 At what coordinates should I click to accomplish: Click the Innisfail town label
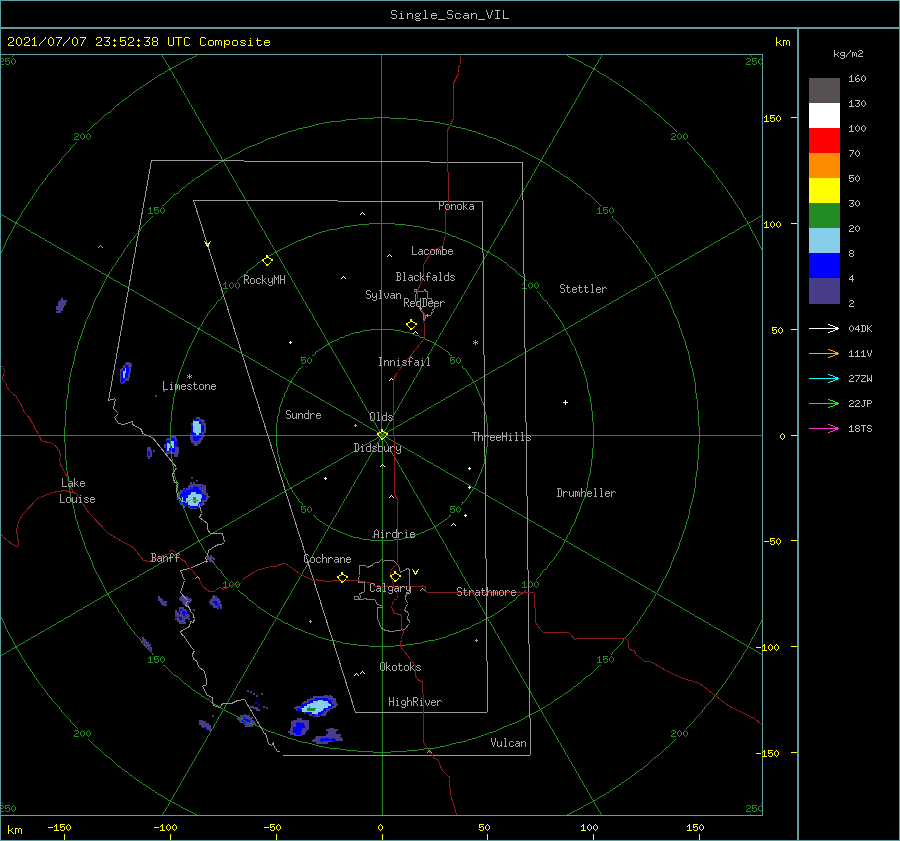point(404,362)
